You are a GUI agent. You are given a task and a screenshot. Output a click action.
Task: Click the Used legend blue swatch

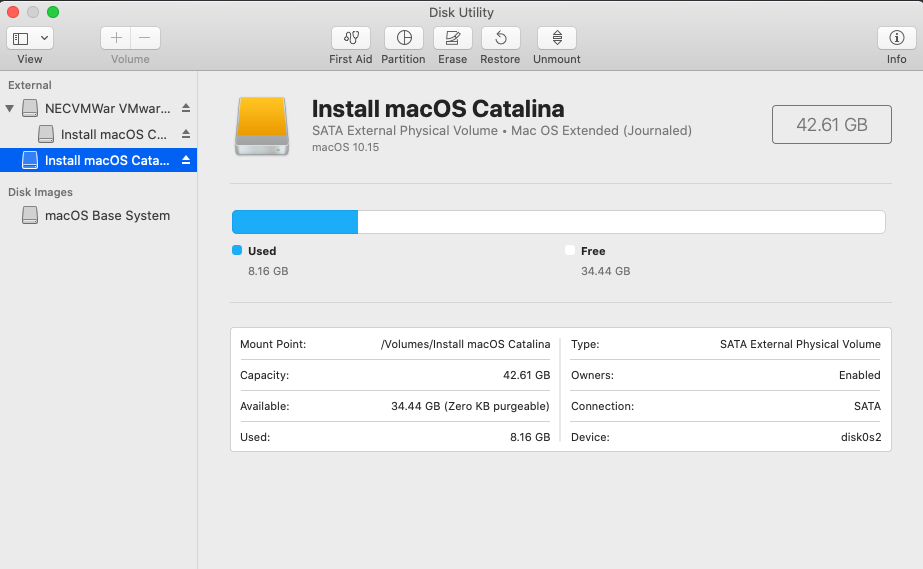click(x=237, y=251)
